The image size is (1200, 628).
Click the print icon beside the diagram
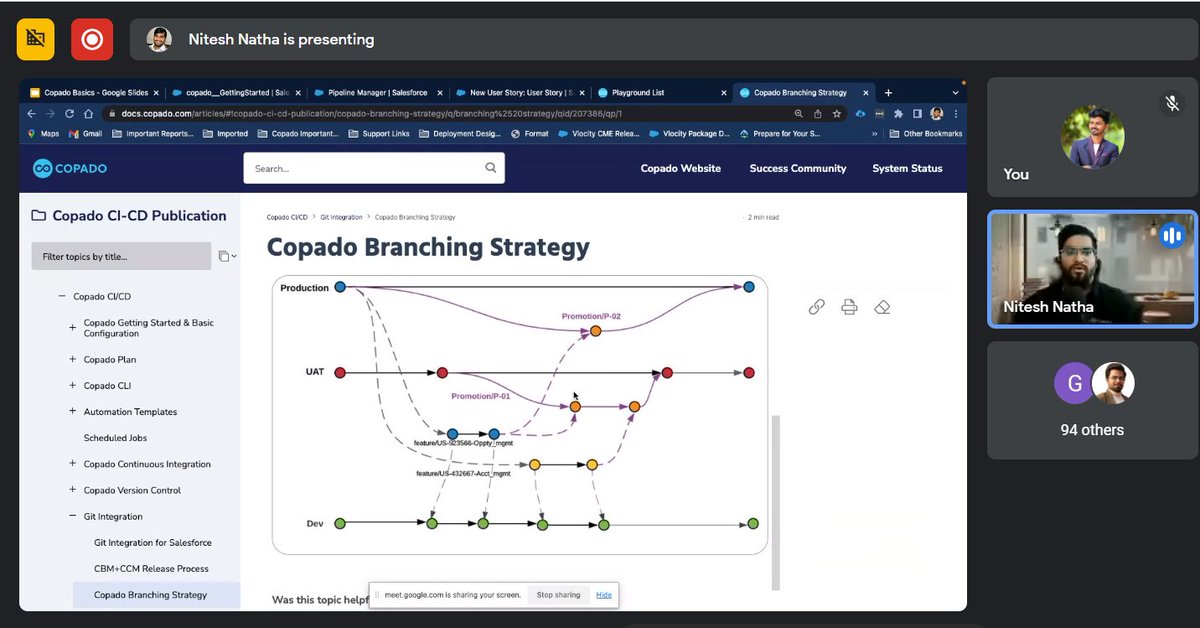pos(849,307)
